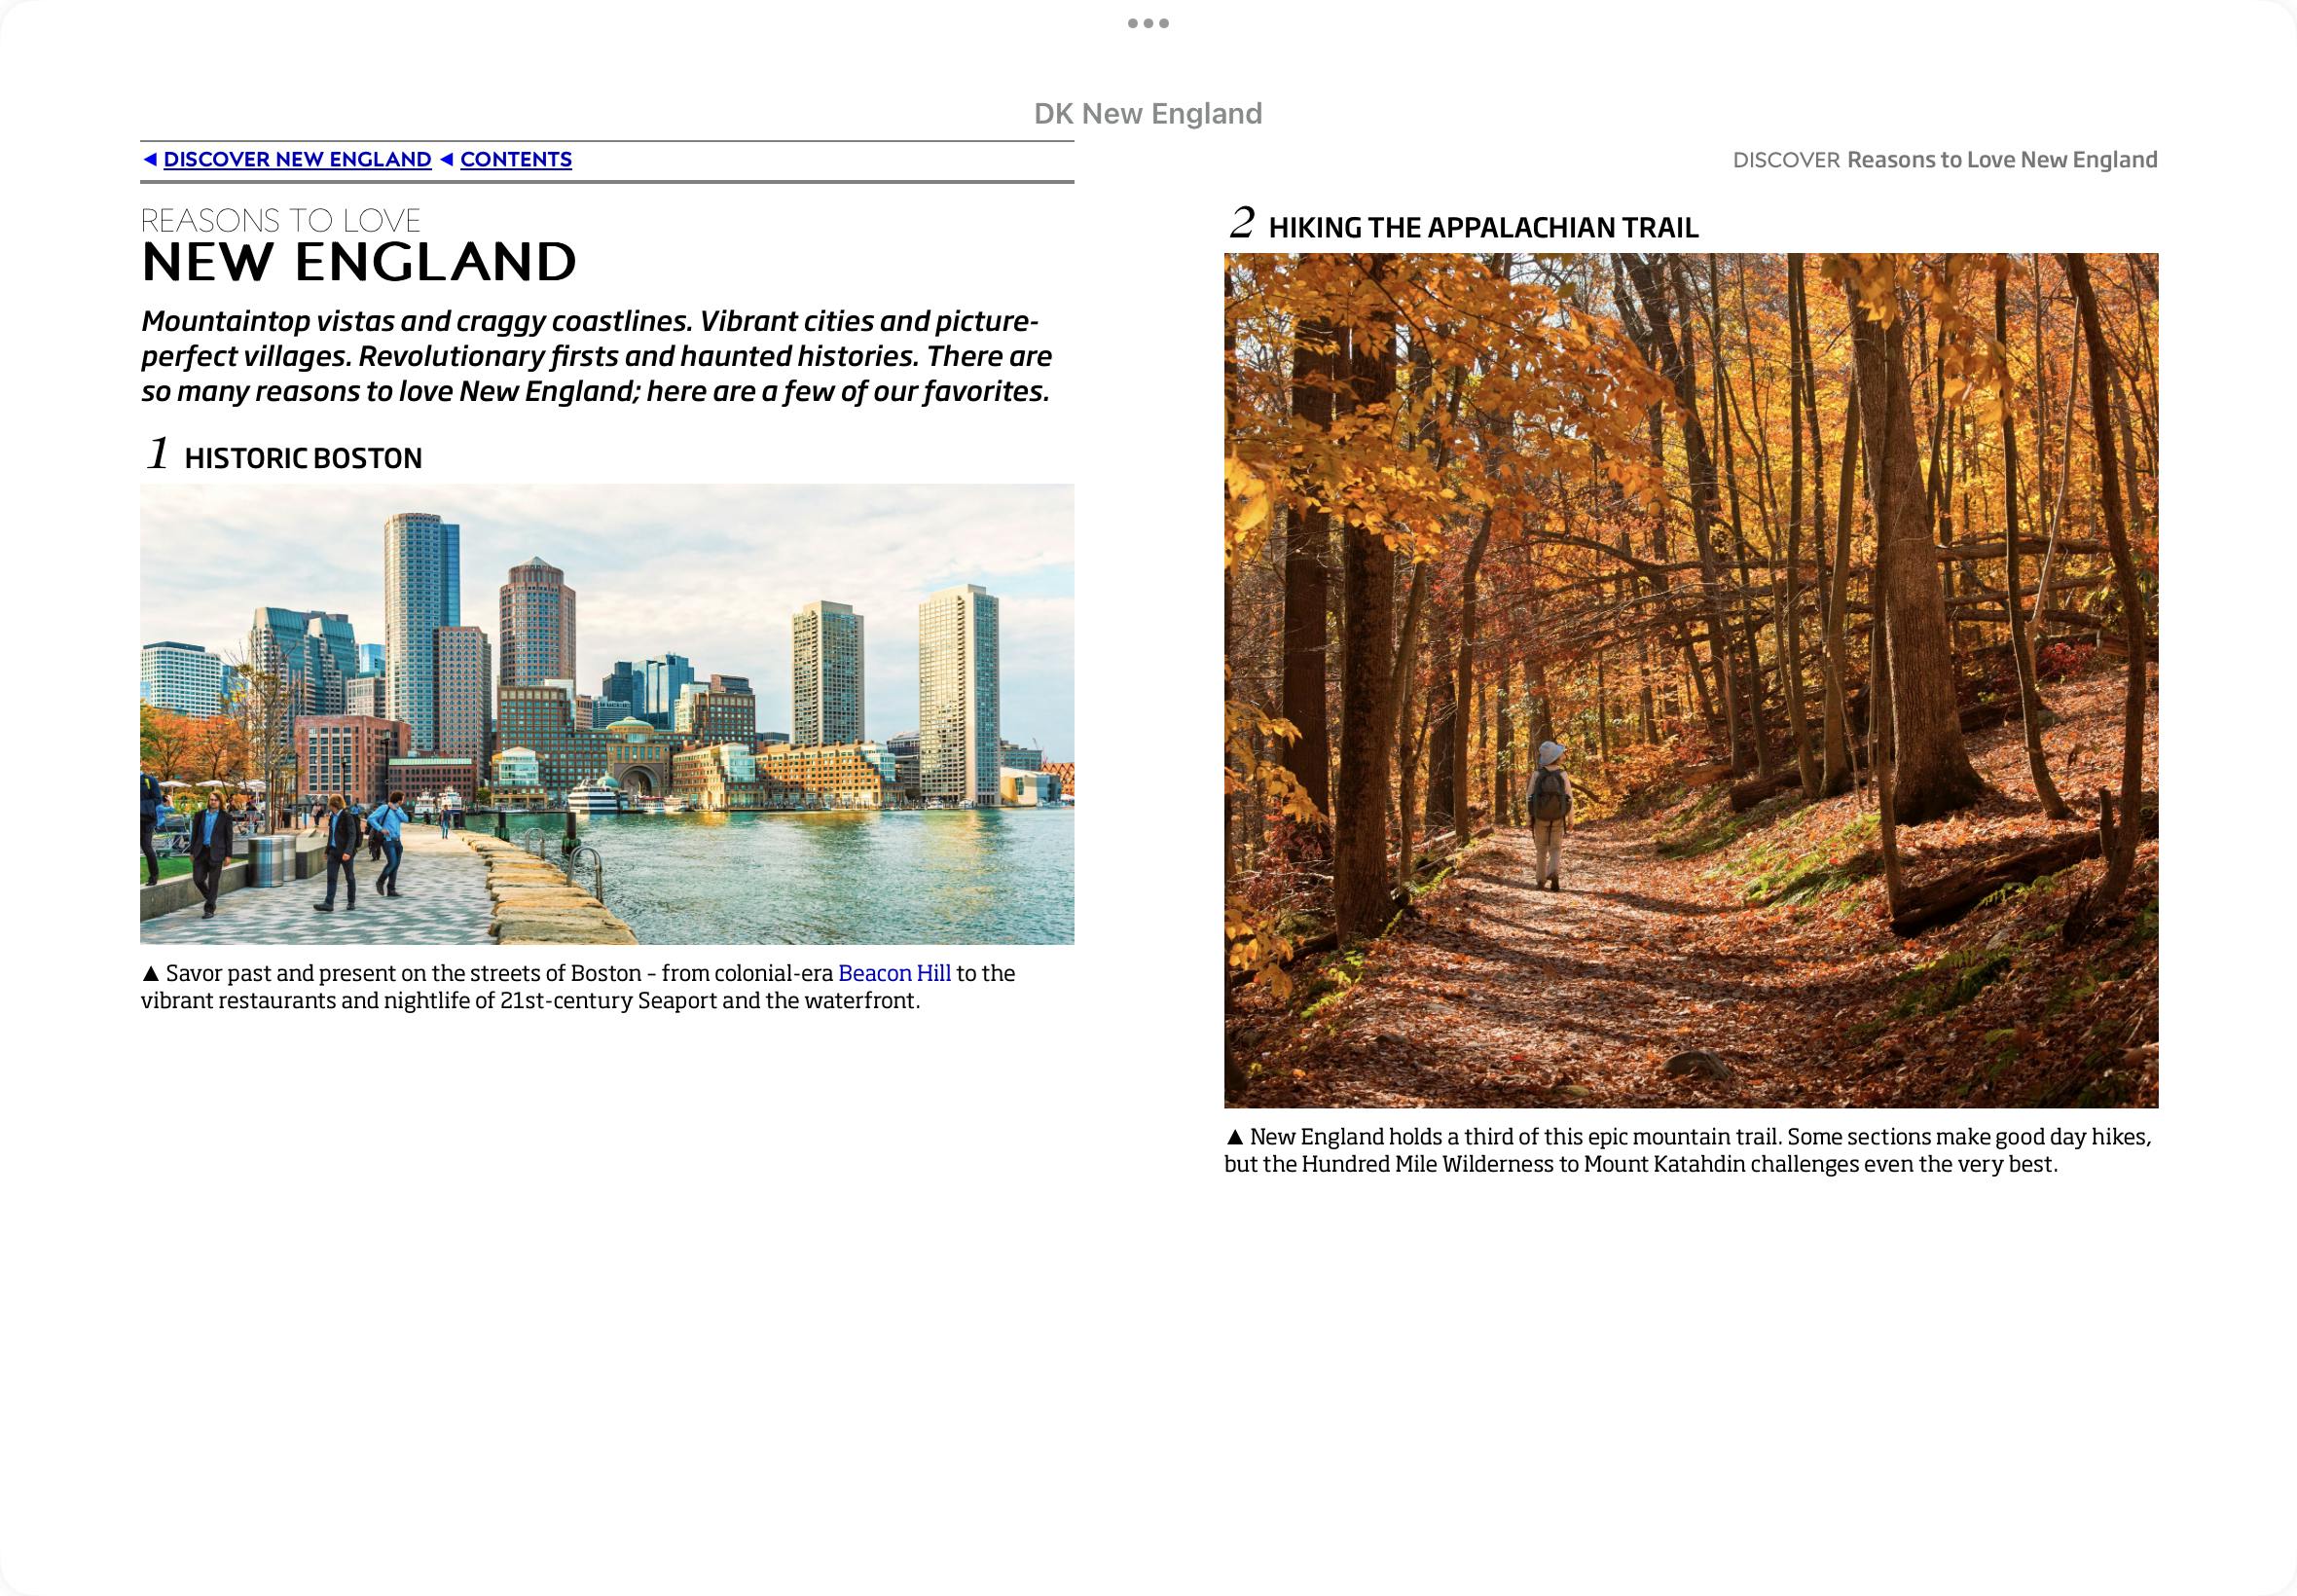Click the DK New England book title
The height and width of the screenshot is (1596, 2297).
(x=1148, y=114)
